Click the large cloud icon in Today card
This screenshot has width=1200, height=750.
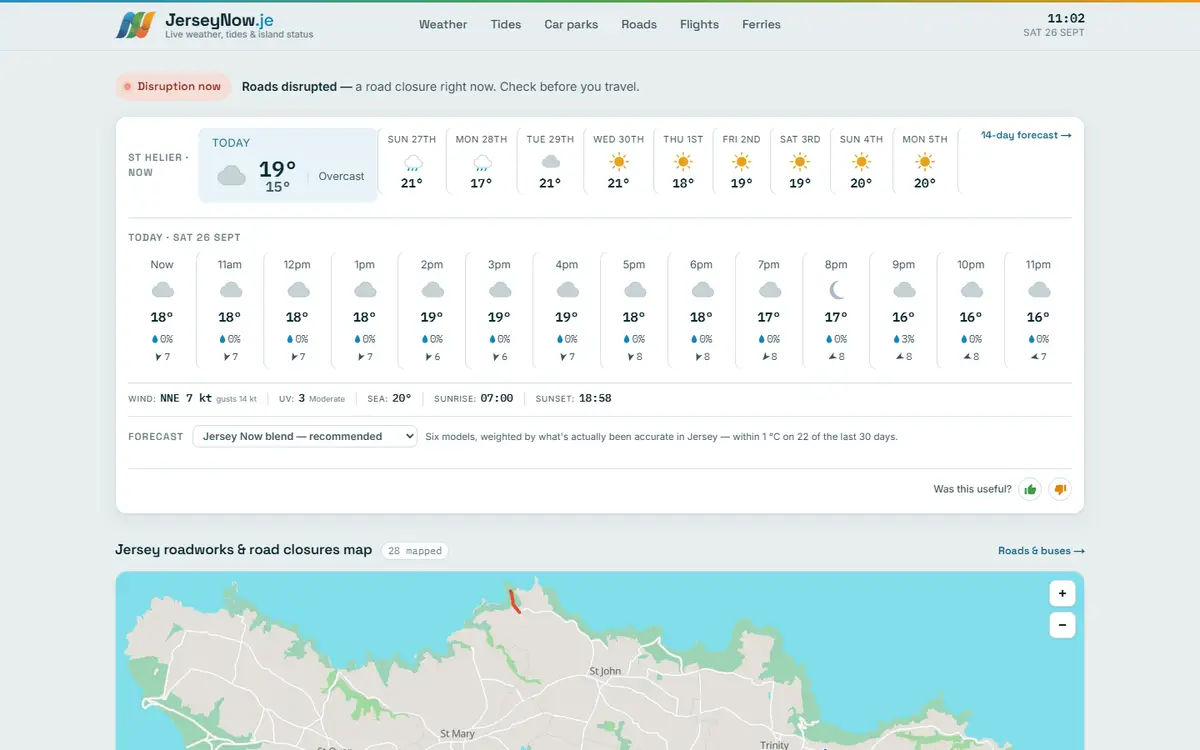[x=232, y=176]
